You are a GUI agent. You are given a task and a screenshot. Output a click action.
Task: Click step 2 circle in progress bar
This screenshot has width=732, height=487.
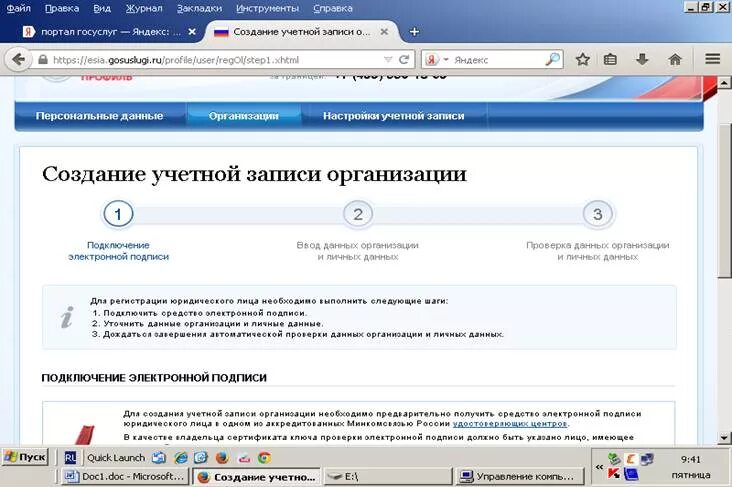[x=358, y=214]
